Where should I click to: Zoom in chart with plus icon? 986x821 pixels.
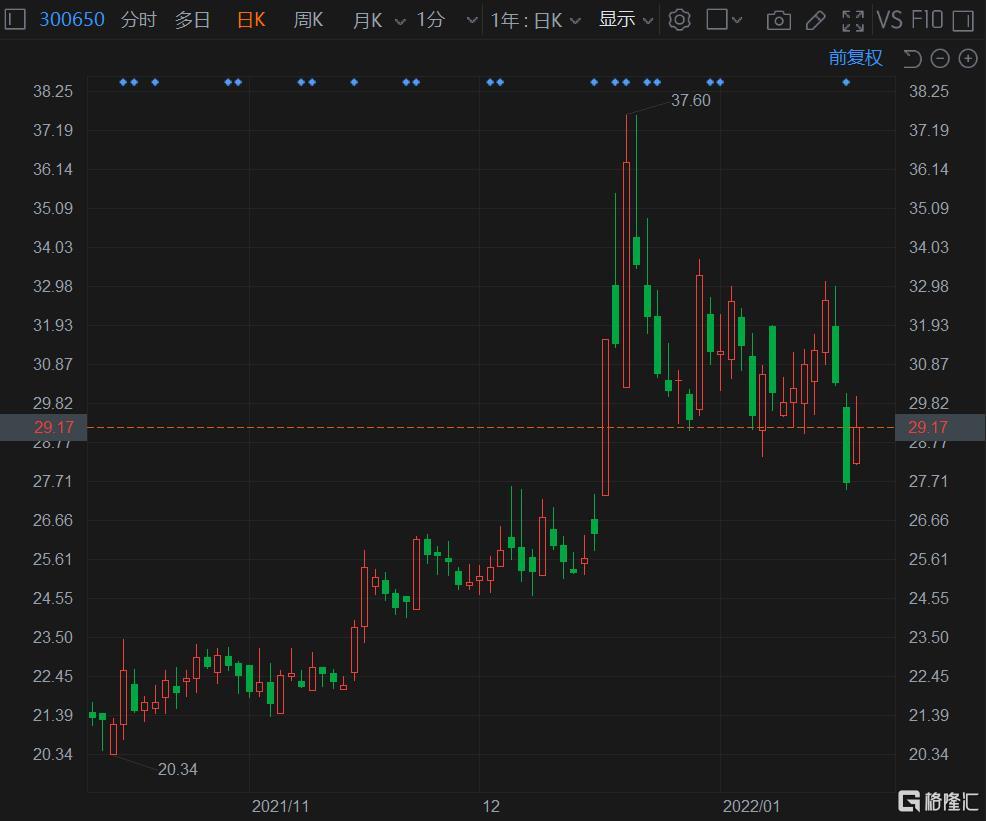pos(968,58)
